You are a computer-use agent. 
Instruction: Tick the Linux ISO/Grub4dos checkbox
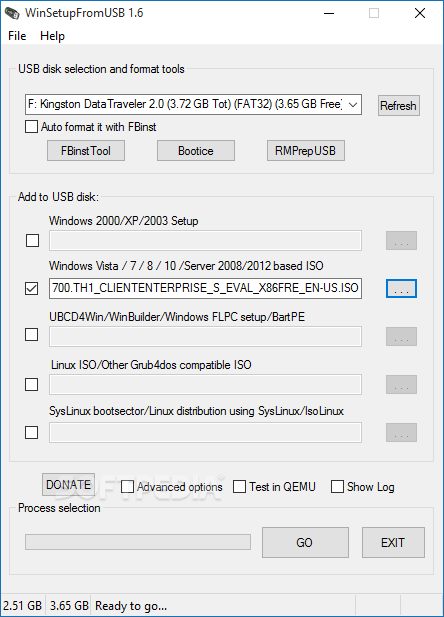pos(31,384)
